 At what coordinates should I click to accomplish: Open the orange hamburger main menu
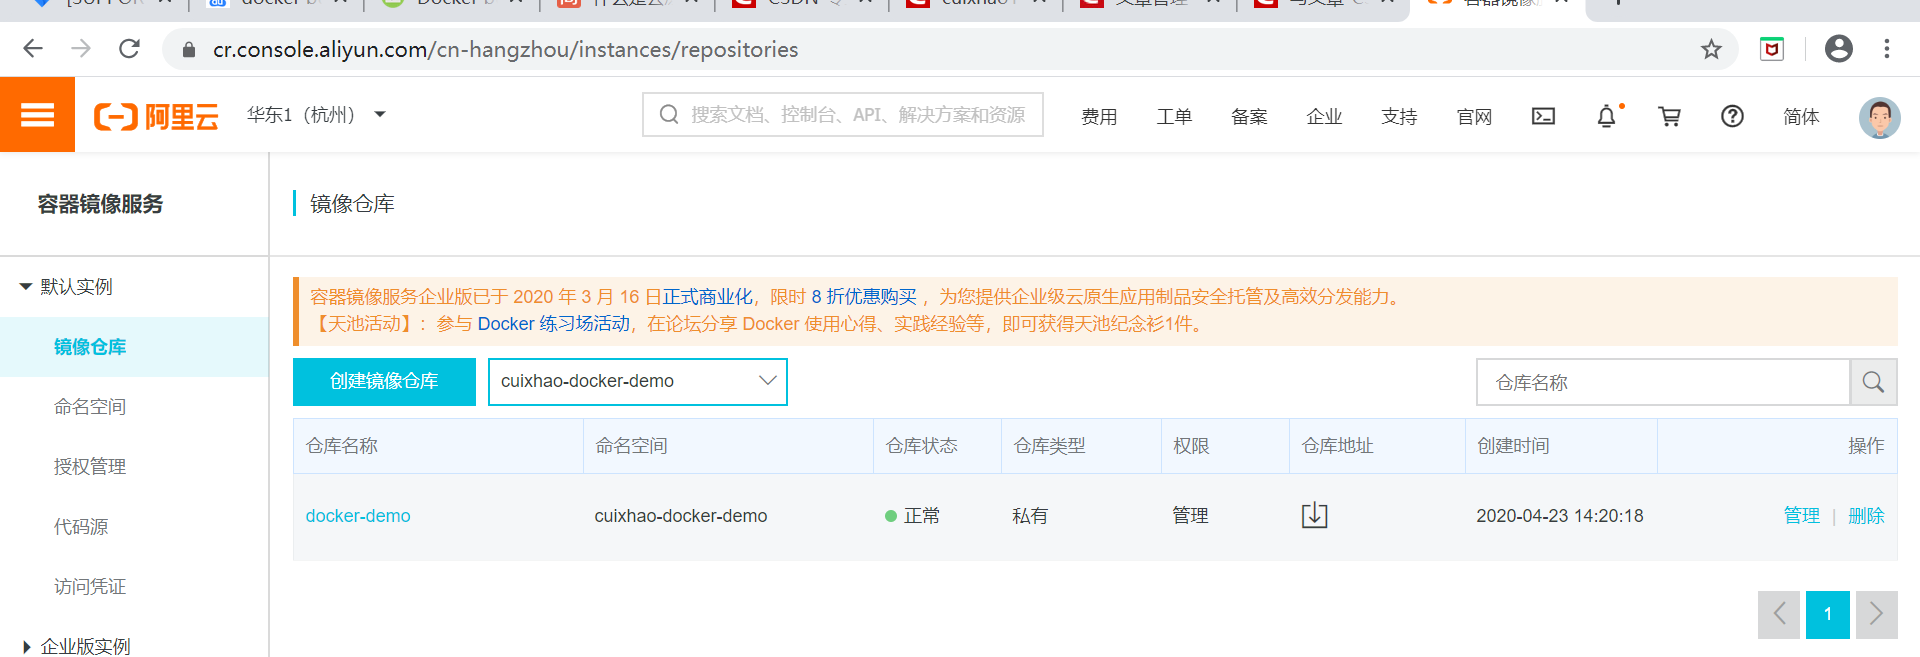tap(37, 115)
